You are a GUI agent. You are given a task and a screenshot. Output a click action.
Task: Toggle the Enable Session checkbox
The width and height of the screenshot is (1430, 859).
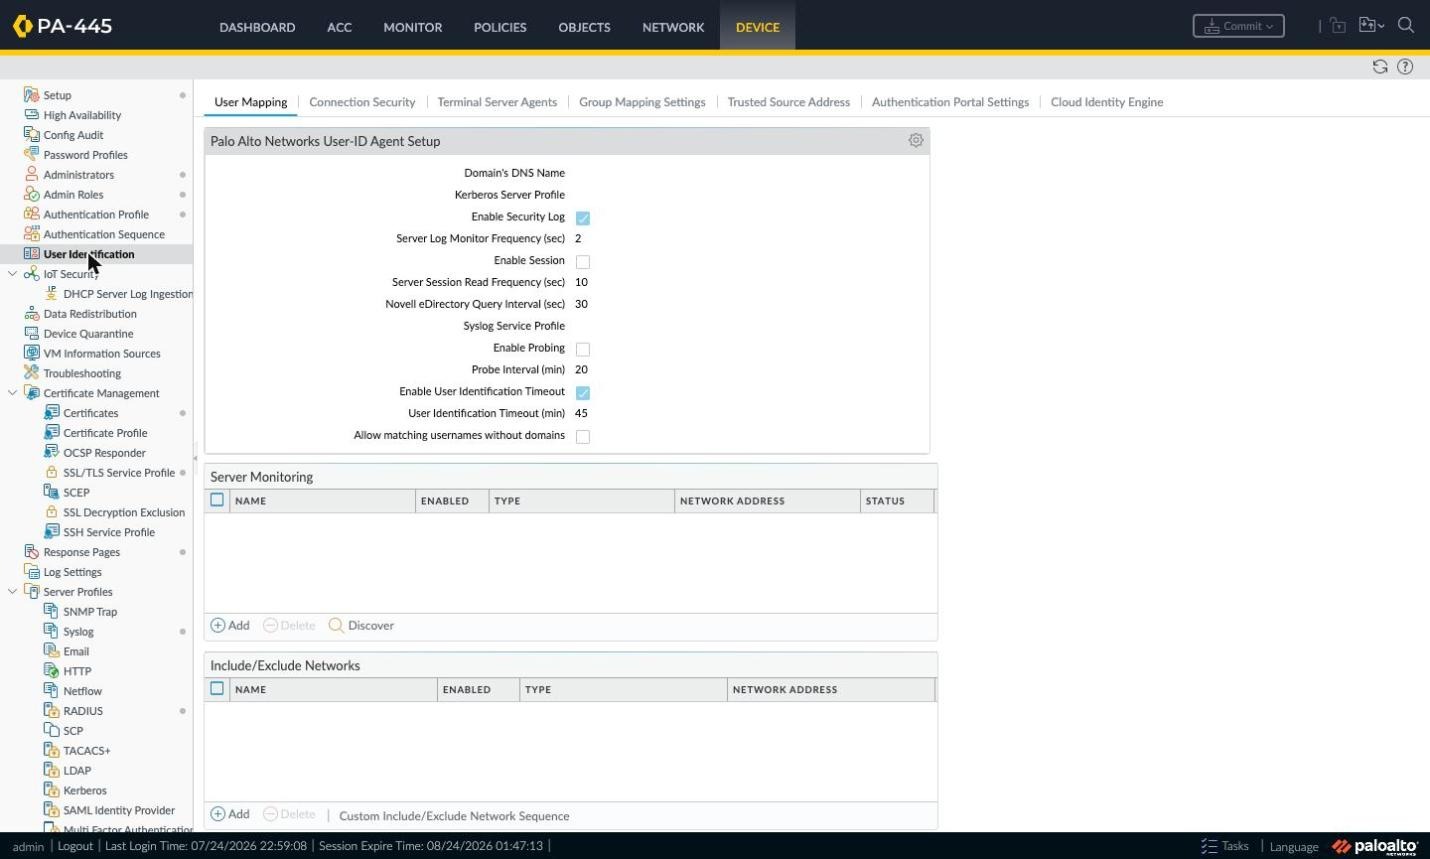583,262
